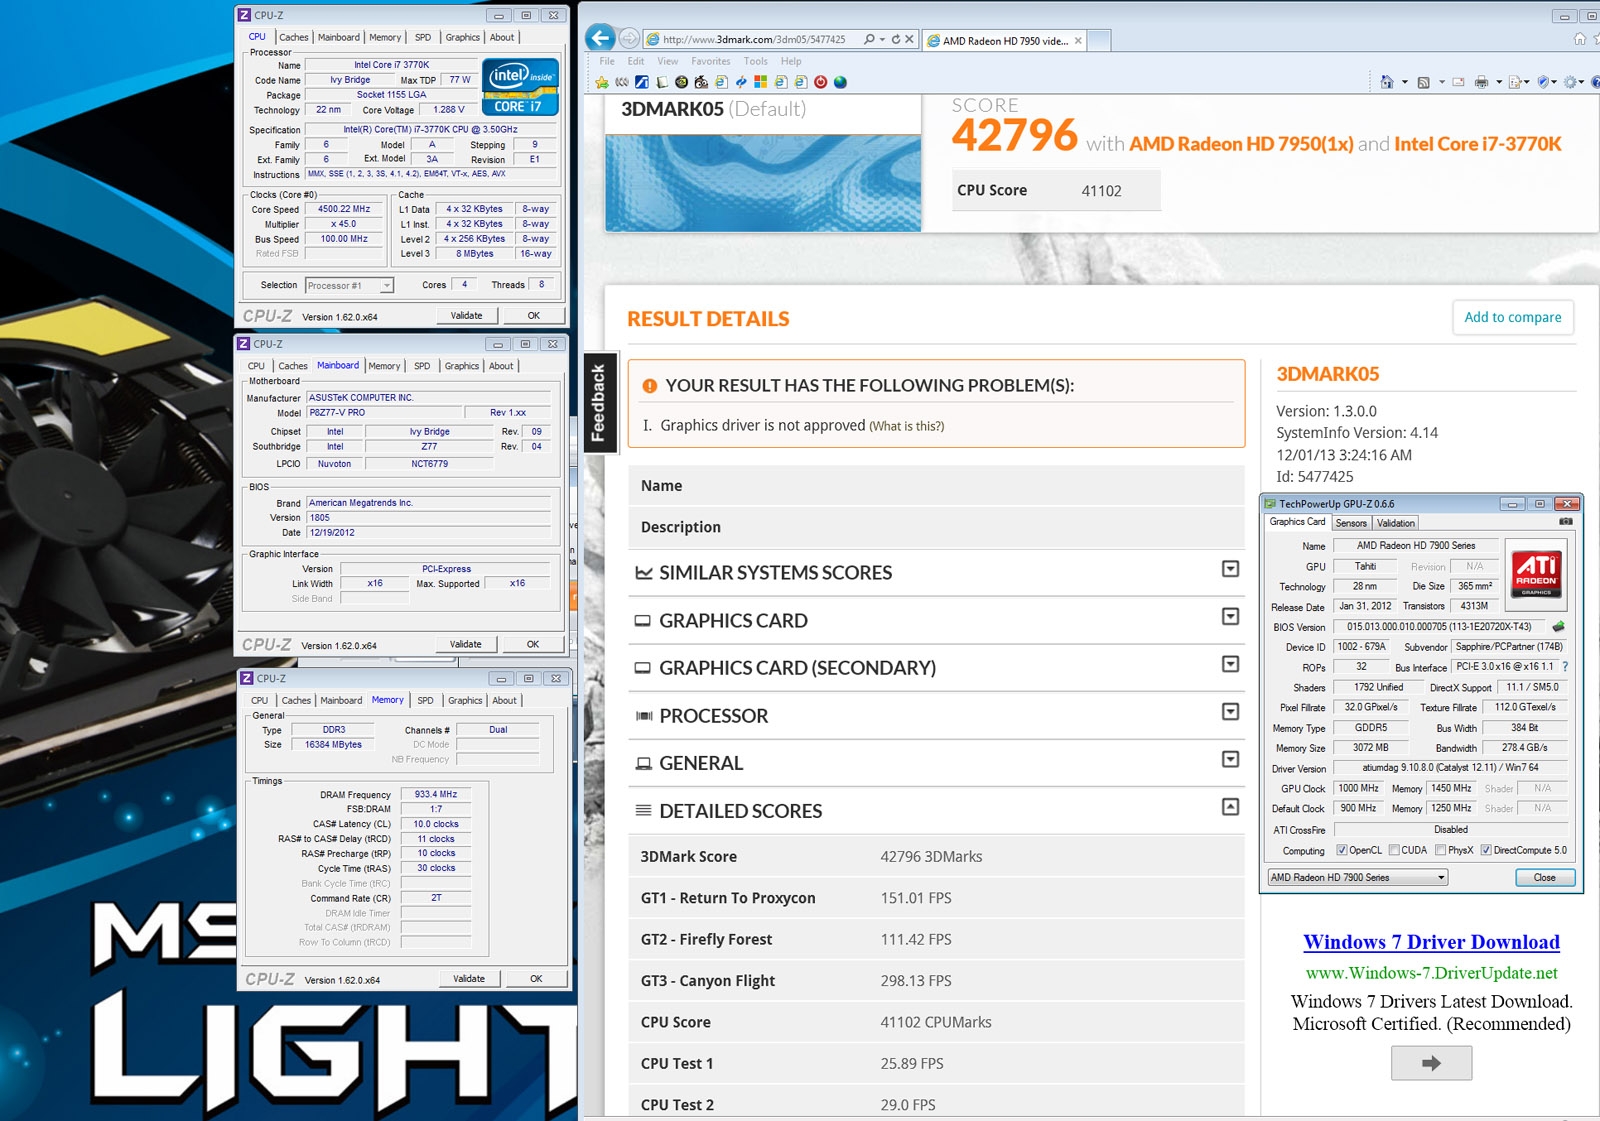Click the Home icon at top right of browser

pos(1579,39)
